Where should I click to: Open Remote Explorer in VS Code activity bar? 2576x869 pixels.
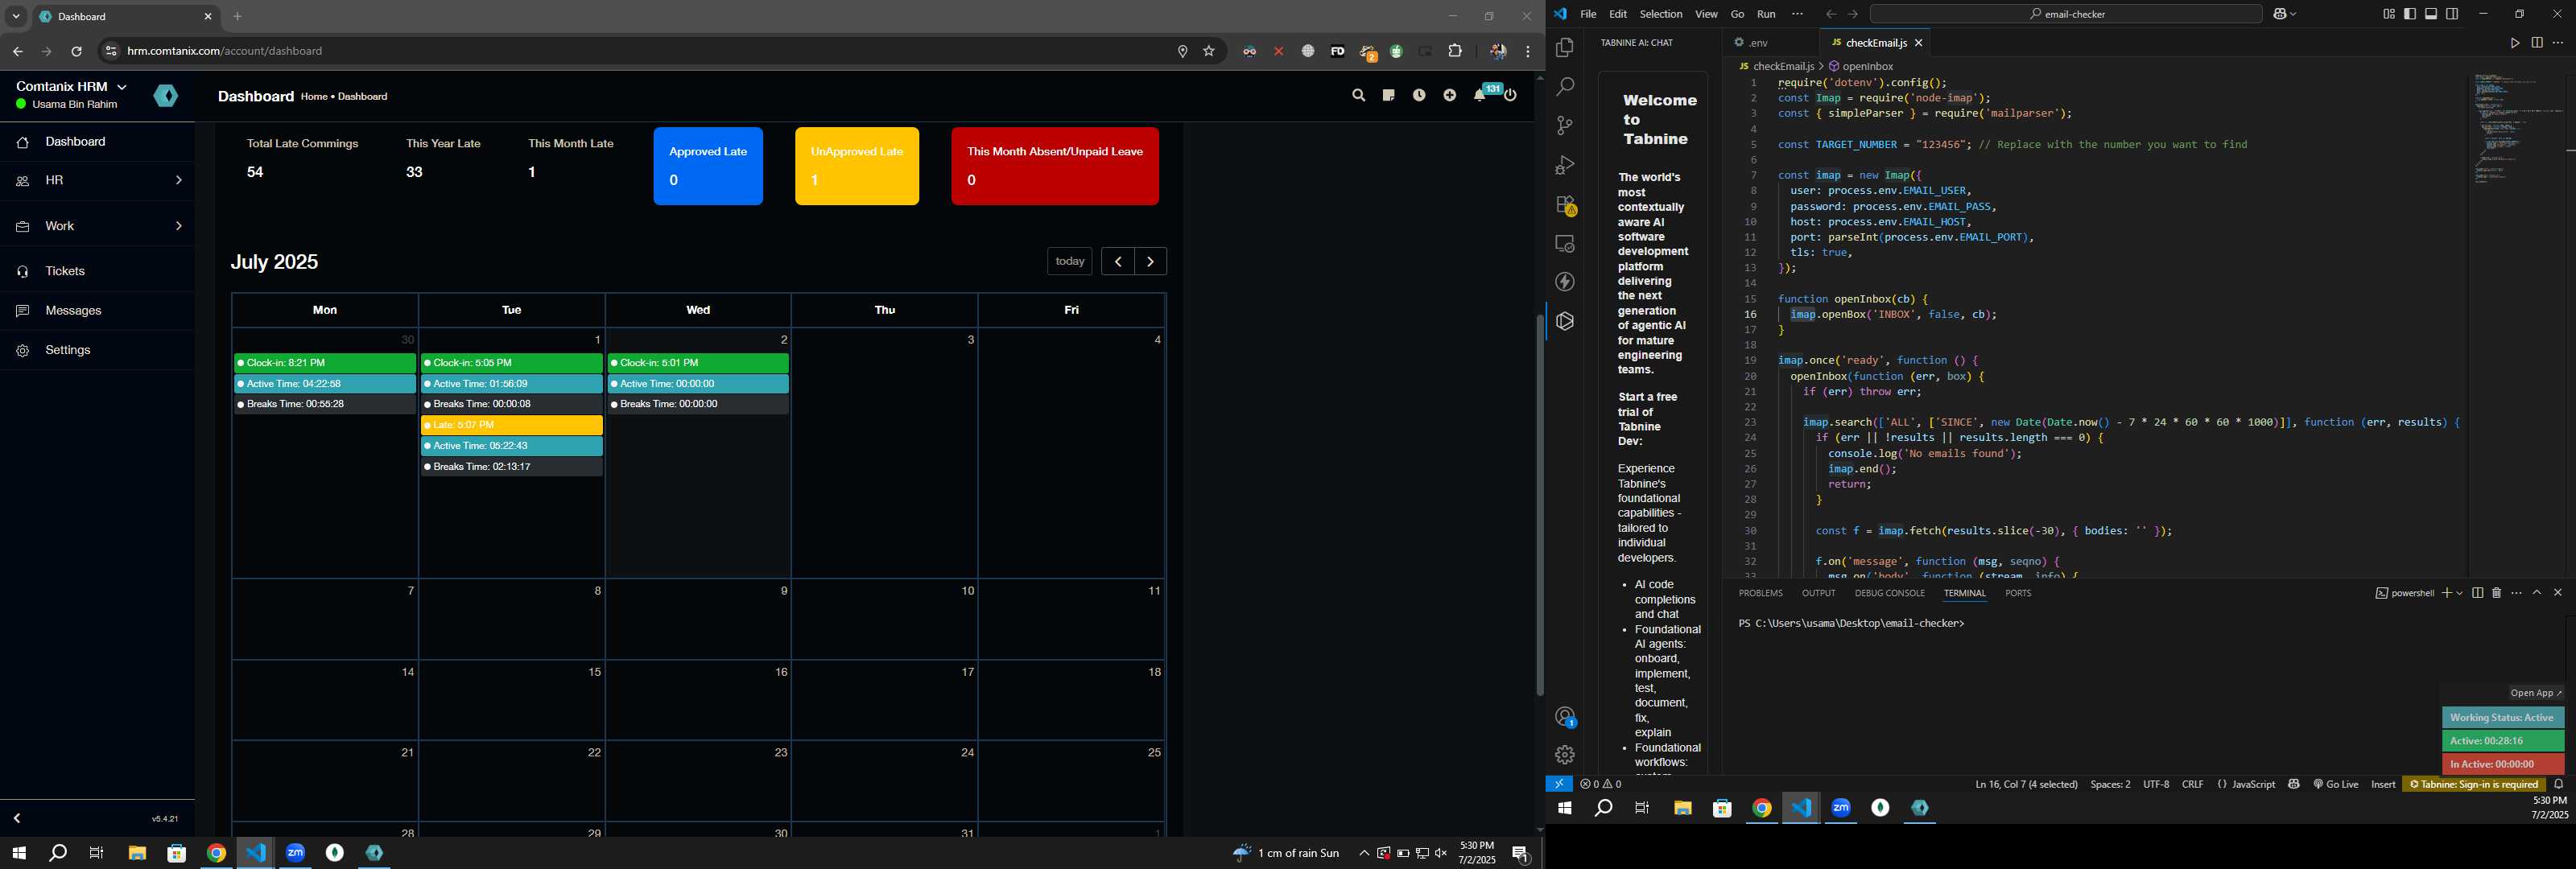[1564, 244]
